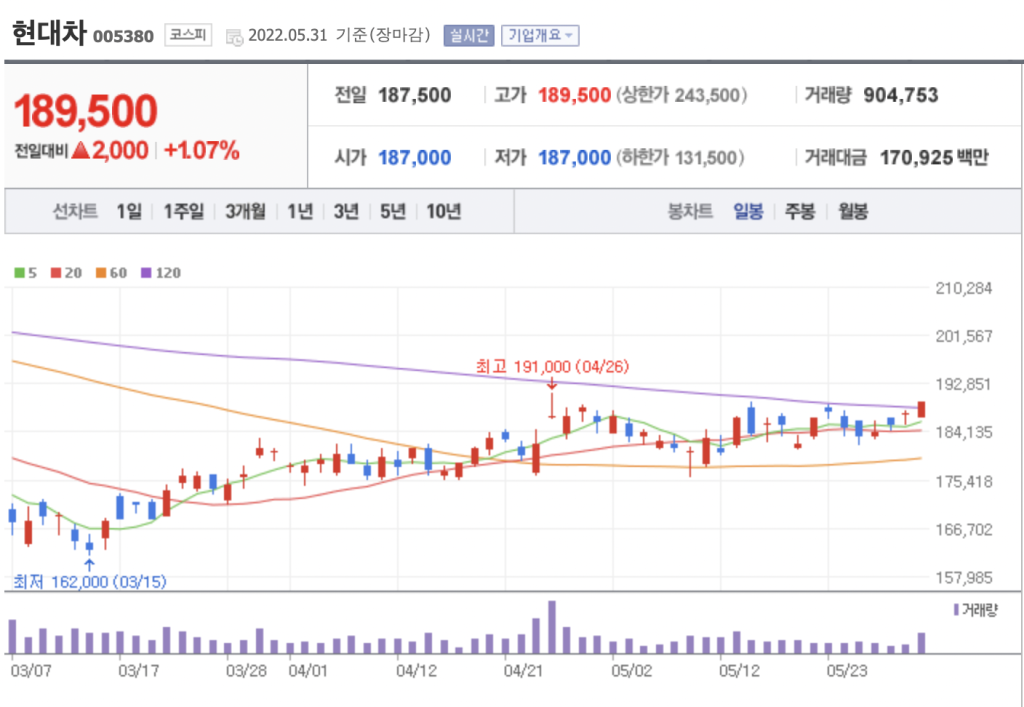The width and height of the screenshot is (1024, 707).
Task: Click the orange 60-day moving average legend
Action: coord(108,272)
